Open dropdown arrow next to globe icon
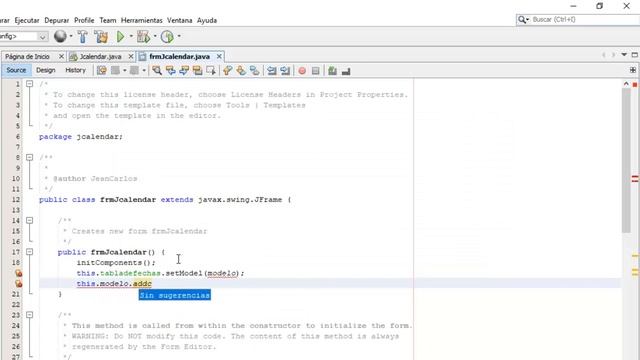640x360 pixels. (71, 36)
